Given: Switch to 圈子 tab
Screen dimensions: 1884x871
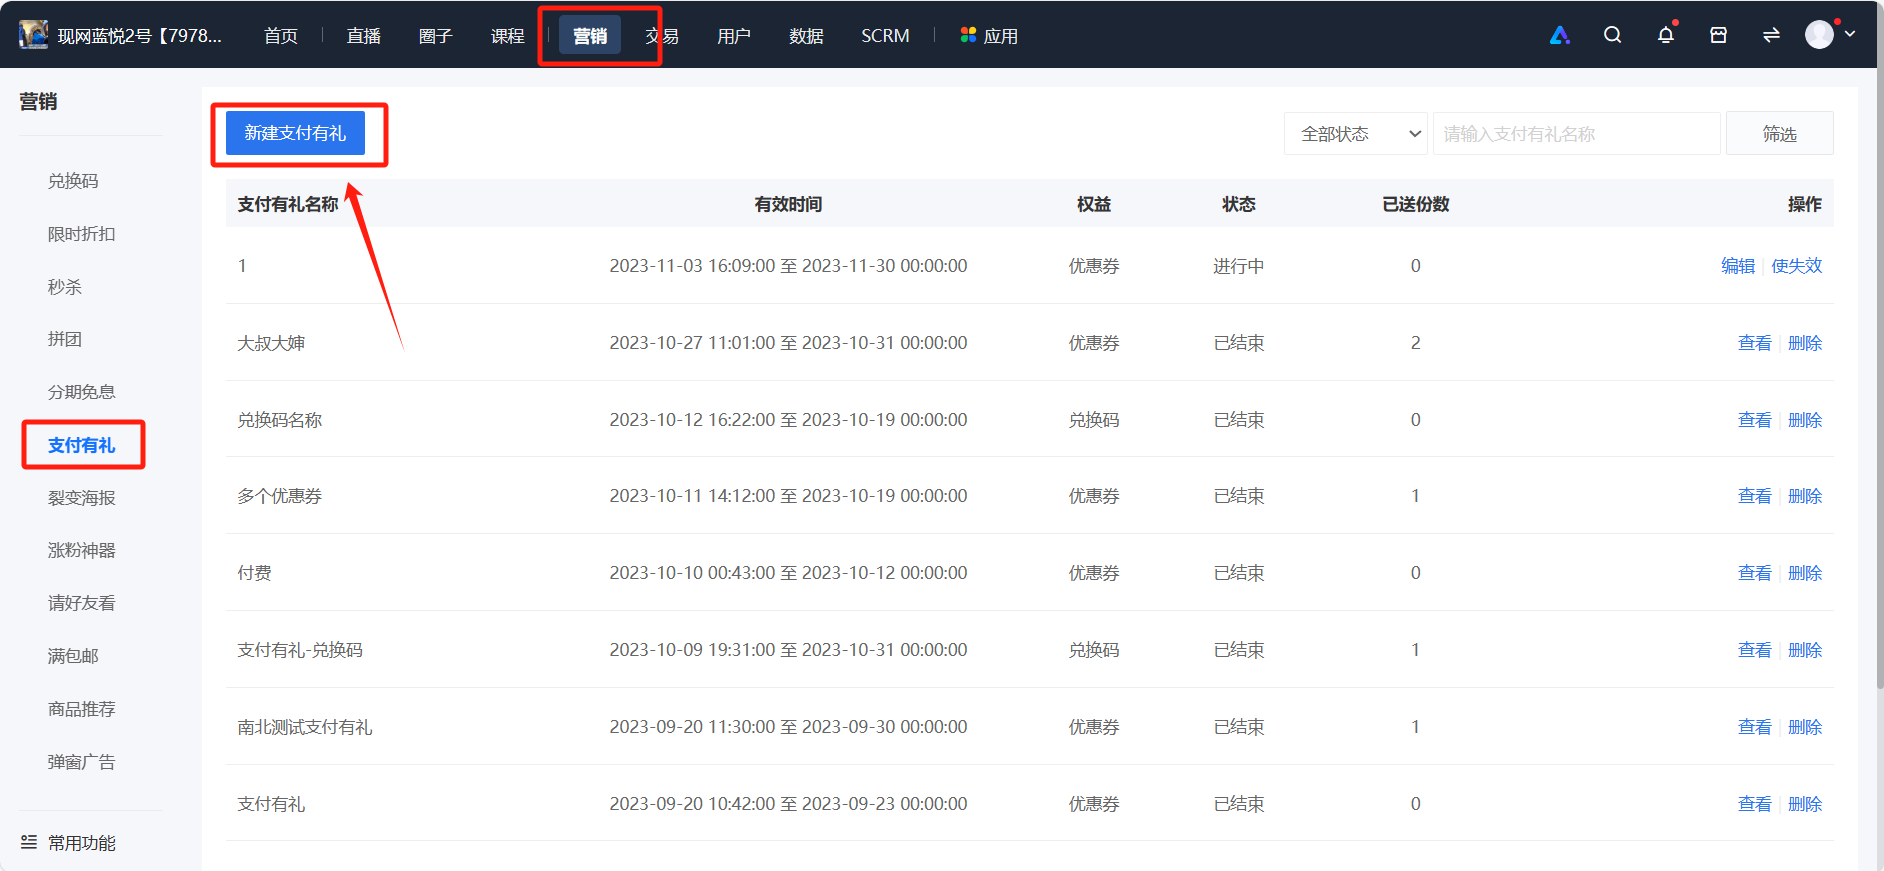Looking at the screenshot, I should coord(436,36).
